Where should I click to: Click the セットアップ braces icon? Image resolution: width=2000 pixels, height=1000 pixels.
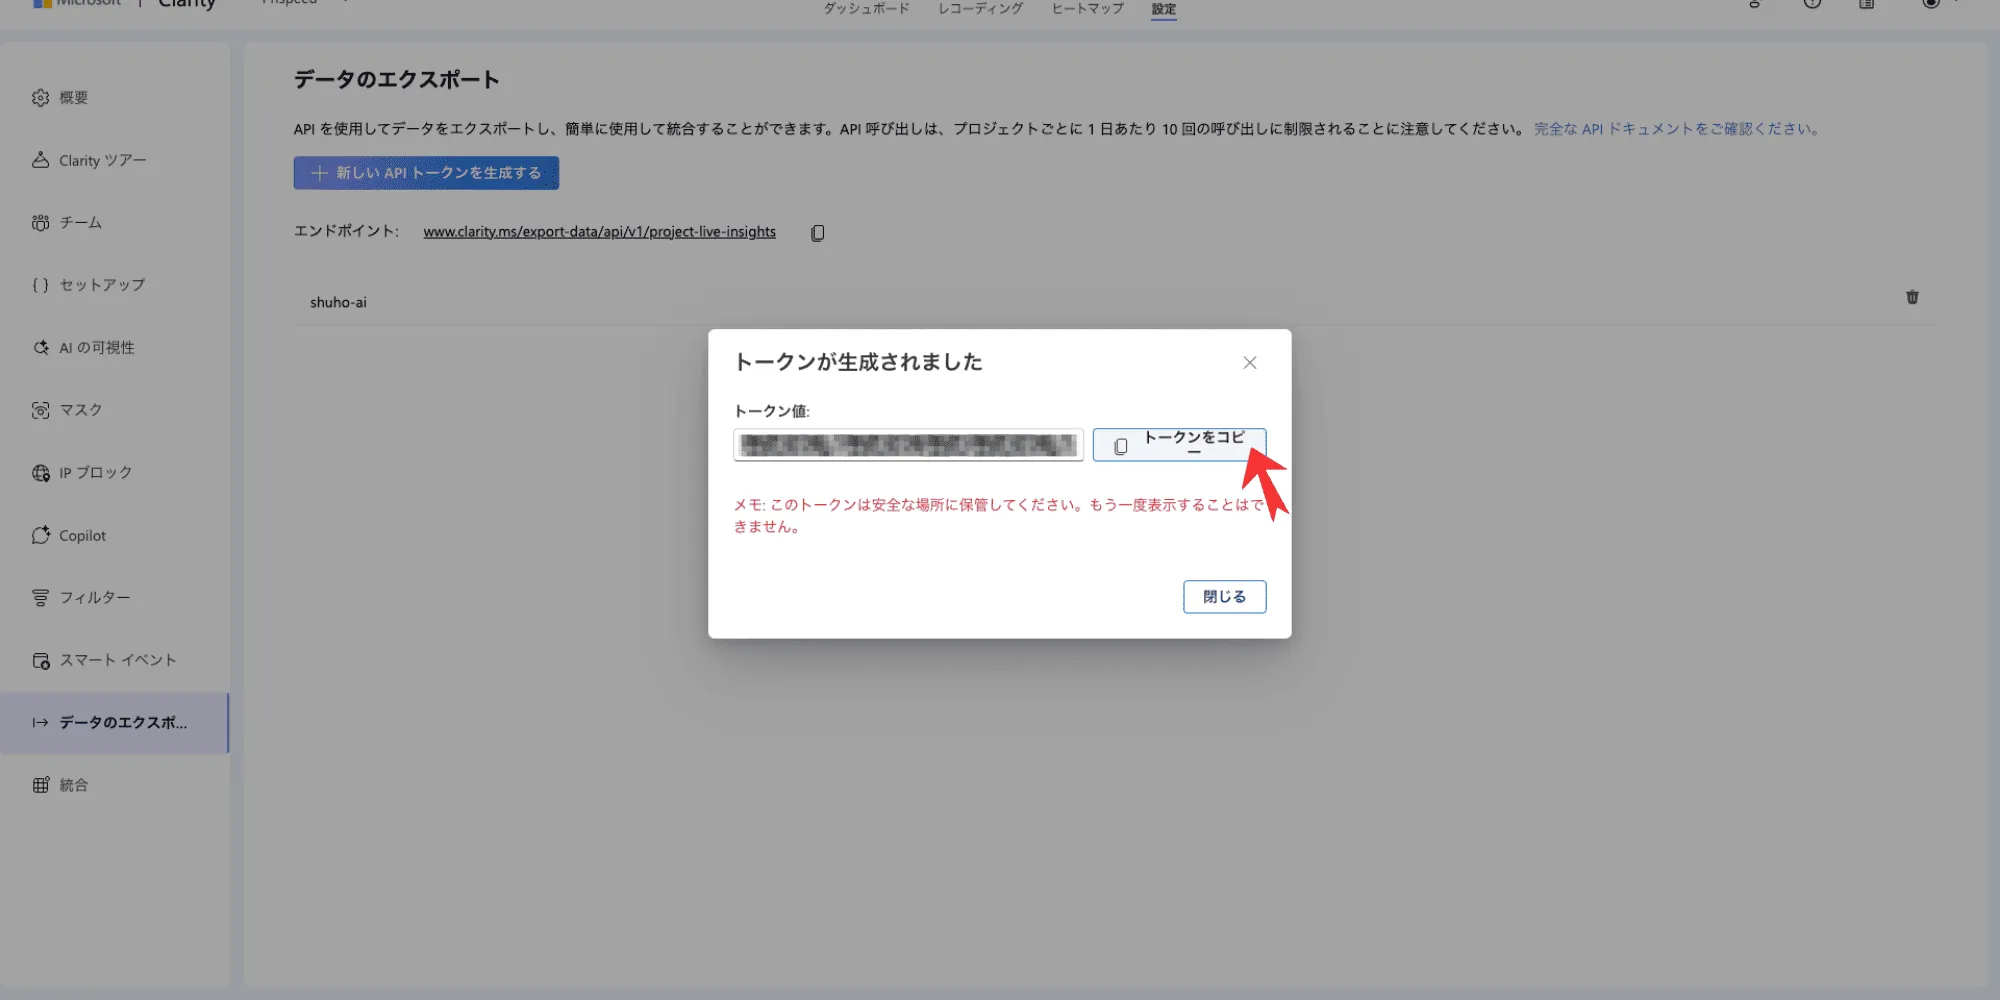coord(40,285)
